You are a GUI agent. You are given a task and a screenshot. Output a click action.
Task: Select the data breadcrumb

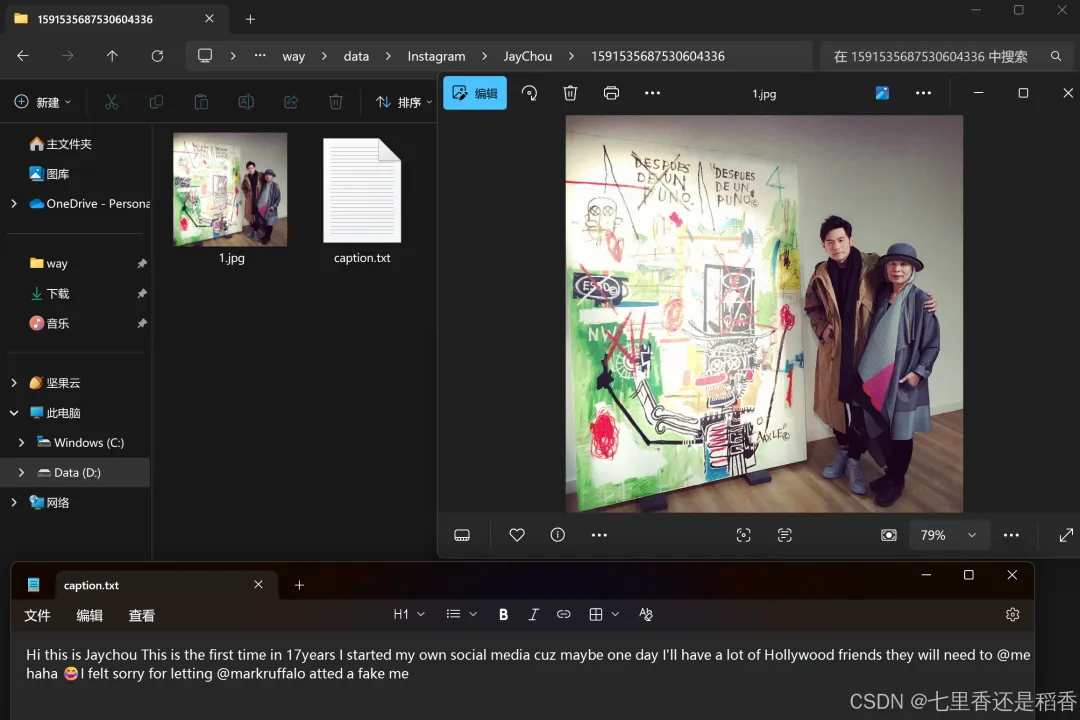coord(356,56)
